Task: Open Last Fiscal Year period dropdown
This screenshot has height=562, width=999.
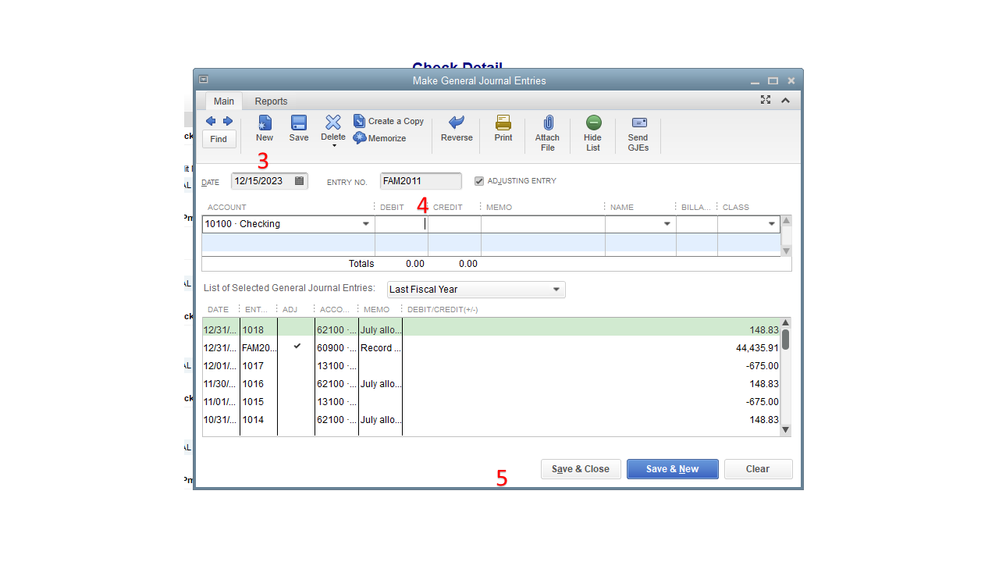Action: 476,289
